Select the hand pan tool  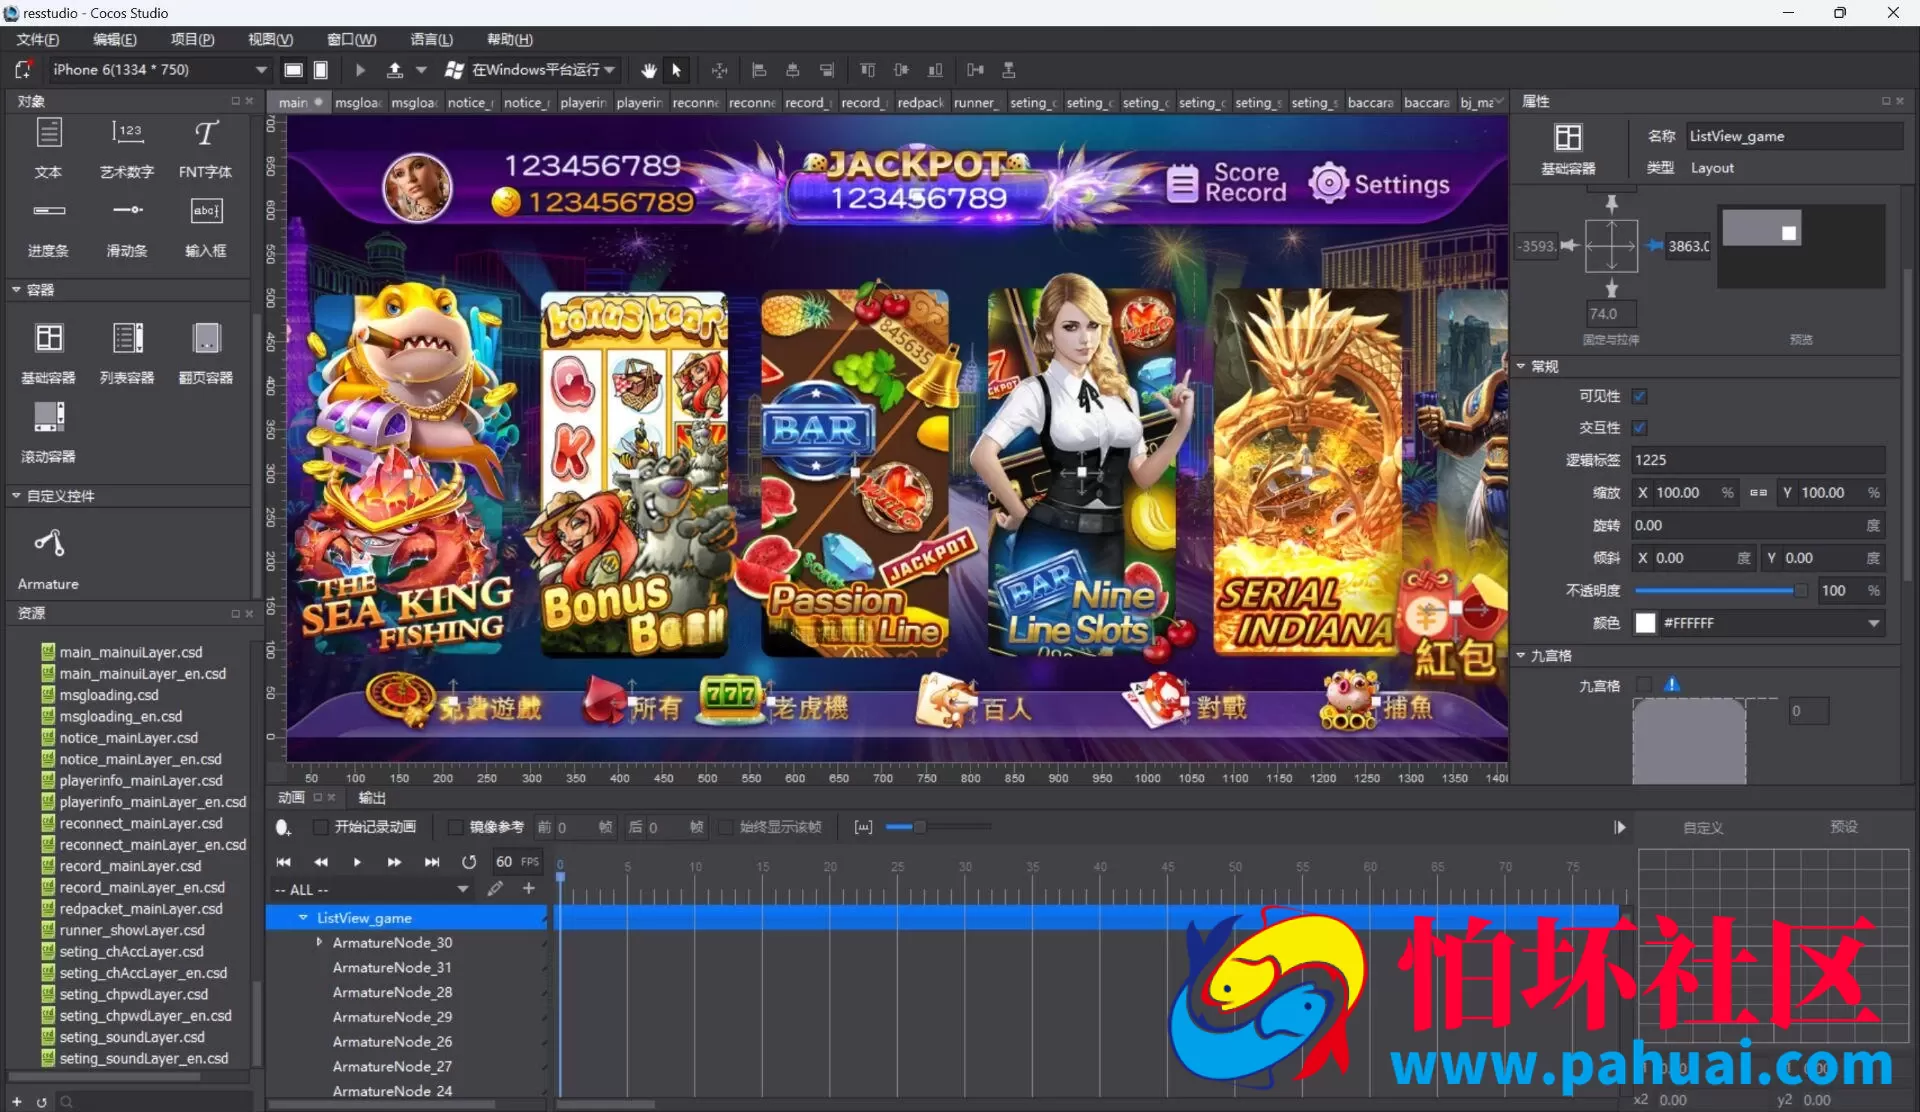(x=649, y=70)
